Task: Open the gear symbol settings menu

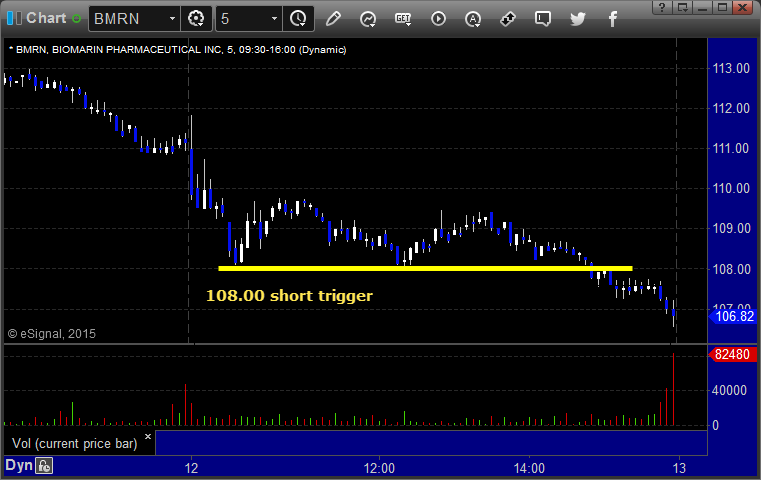Action: [x=196, y=19]
